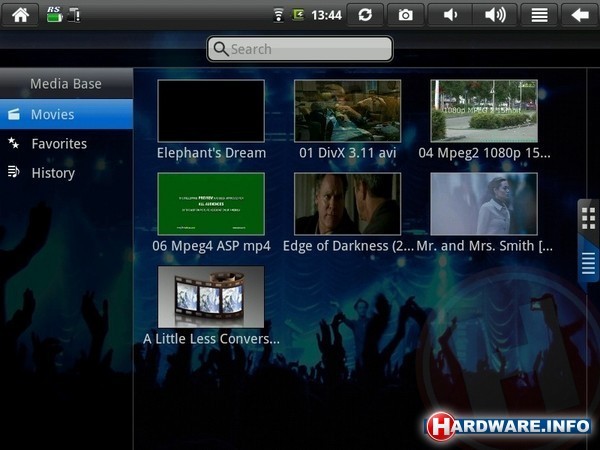Screen dimensions: 600x450
Task: Open 01 DivX 3.11 avi thumbnail
Action: coord(347,111)
